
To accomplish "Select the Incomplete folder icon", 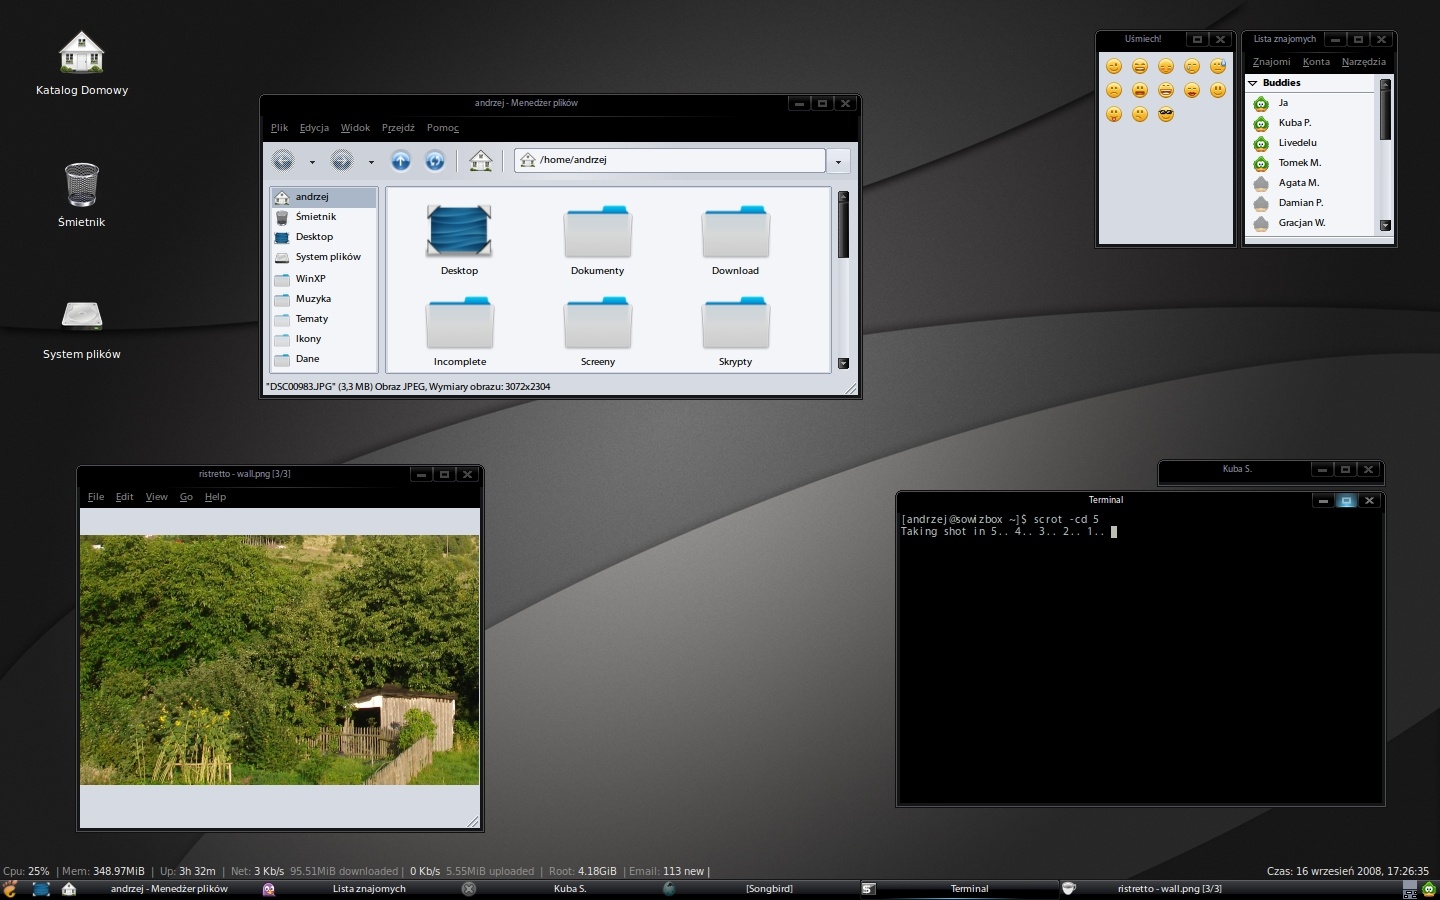I will [459, 322].
